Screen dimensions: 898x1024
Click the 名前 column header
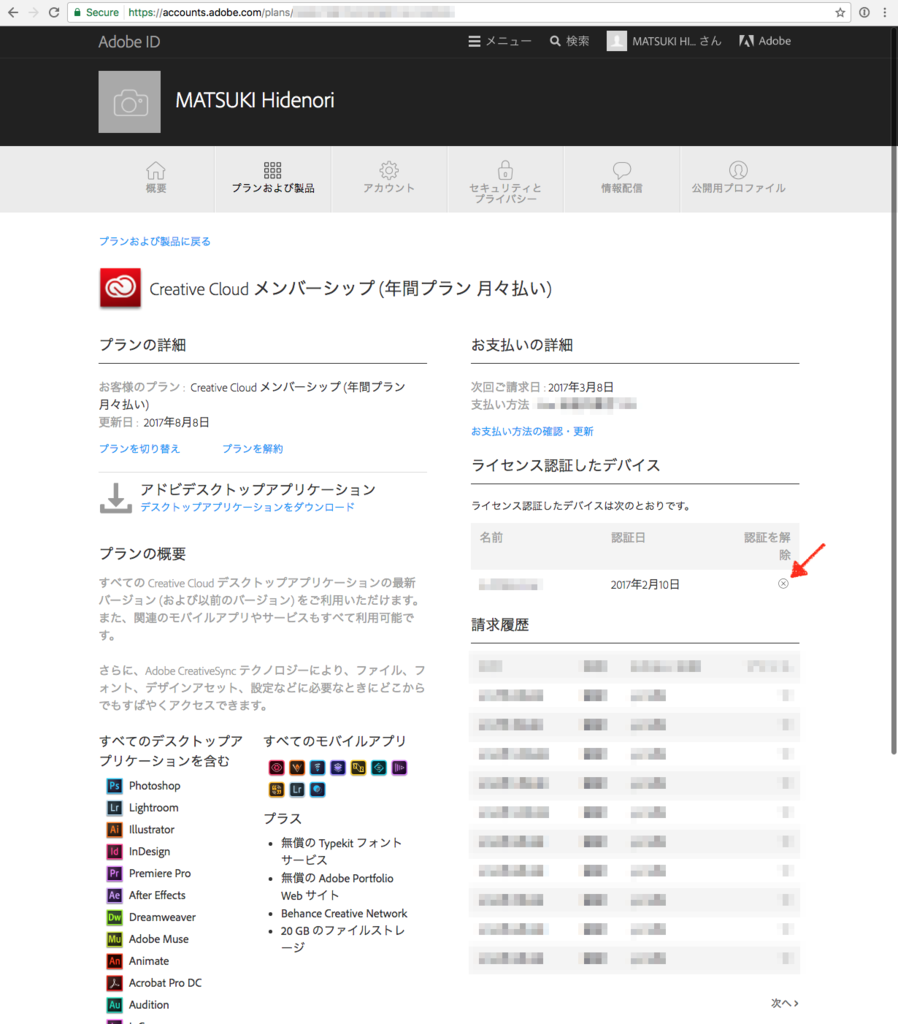[x=491, y=537]
